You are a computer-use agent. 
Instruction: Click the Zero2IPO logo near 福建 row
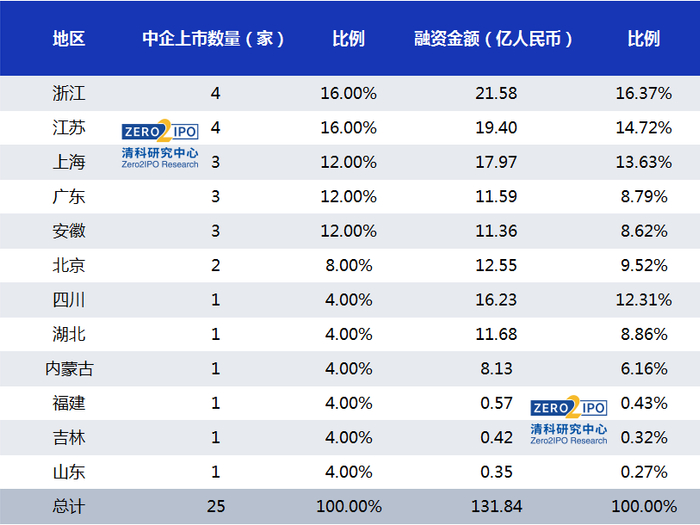pos(568,420)
